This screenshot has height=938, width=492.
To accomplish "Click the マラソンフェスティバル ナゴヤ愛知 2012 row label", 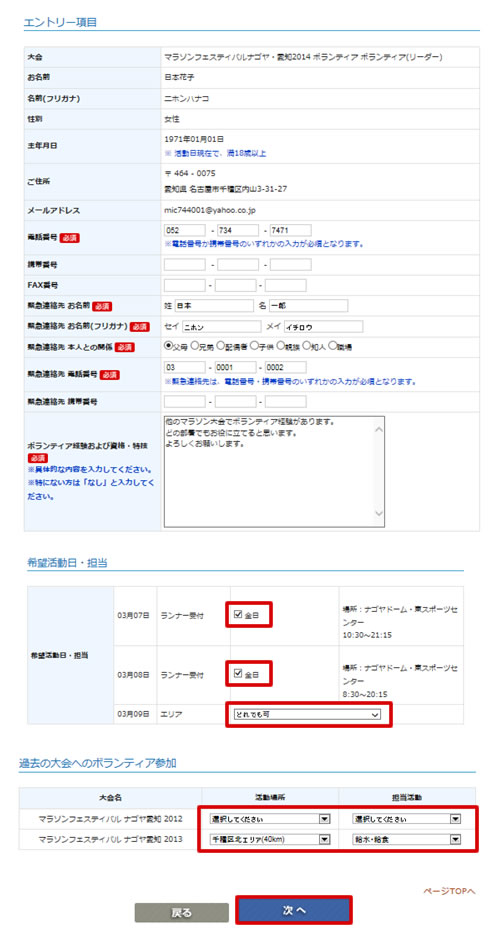I will click(x=110, y=819).
